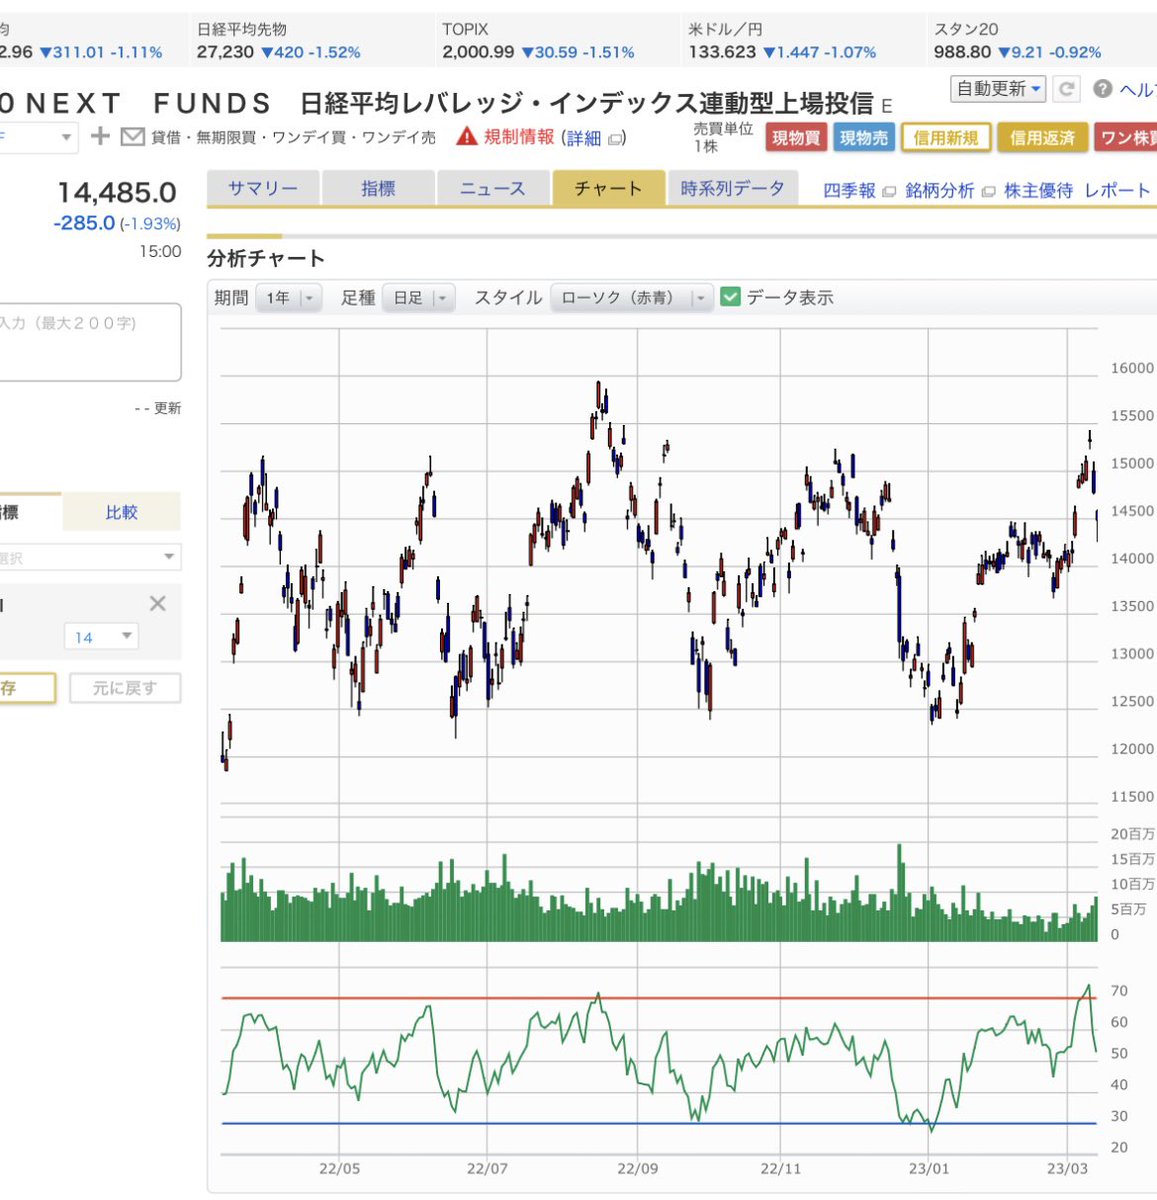The image size is (1157, 1200).
Task: Open the 足種 日足 dropdown
Action: (x=418, y=298)
